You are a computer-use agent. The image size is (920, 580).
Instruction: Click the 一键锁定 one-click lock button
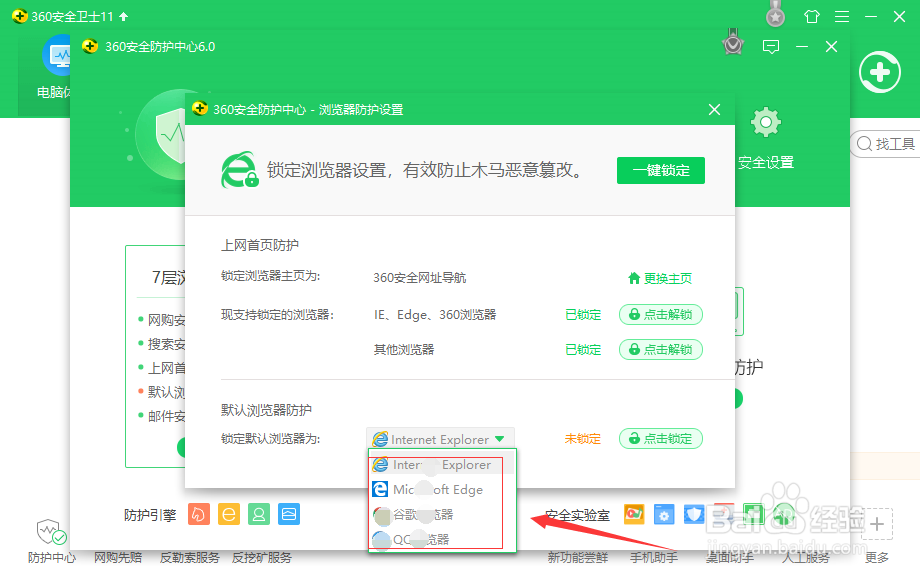click(x=661, y=170)
